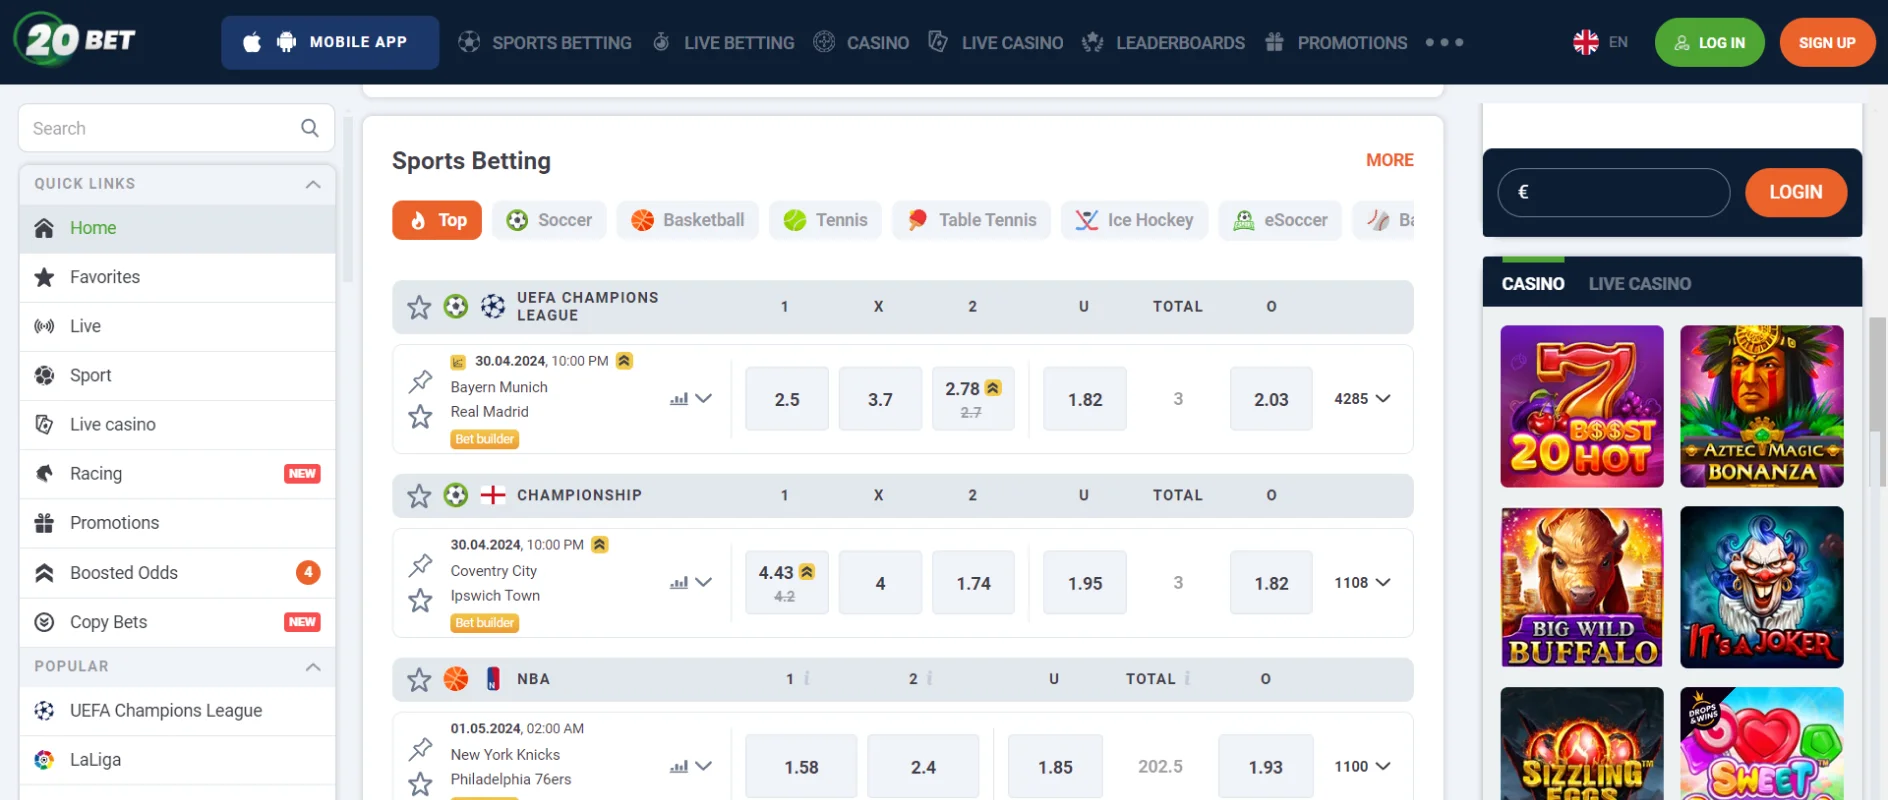Select the Basketball sport tab
1888x800 pixels.
[x=688, y=220]
